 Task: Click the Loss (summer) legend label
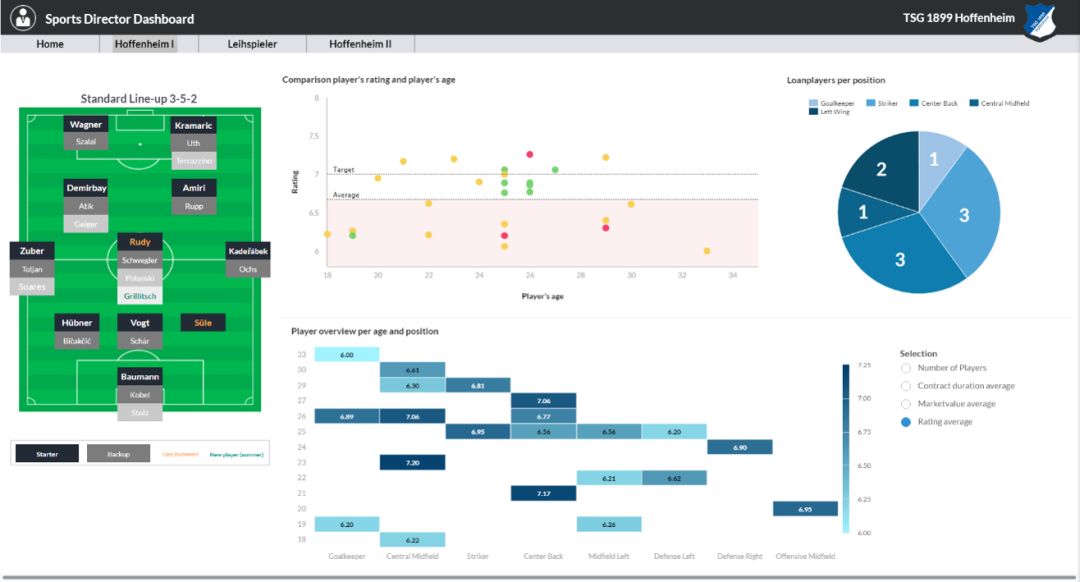click(x=180, y=455)
